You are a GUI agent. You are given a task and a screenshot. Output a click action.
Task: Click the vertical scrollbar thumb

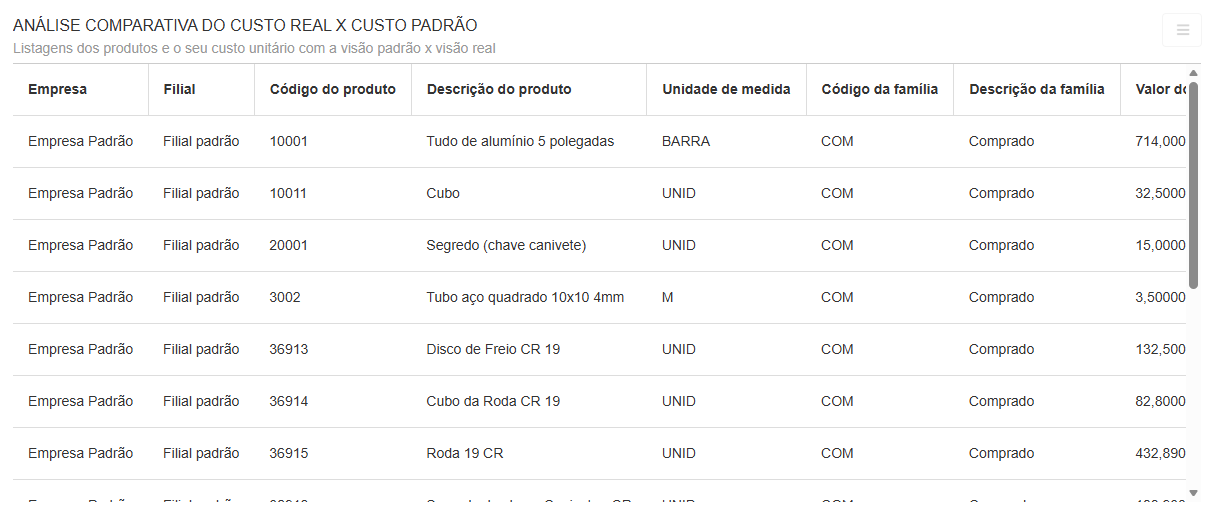click(x=1193, y=185)
